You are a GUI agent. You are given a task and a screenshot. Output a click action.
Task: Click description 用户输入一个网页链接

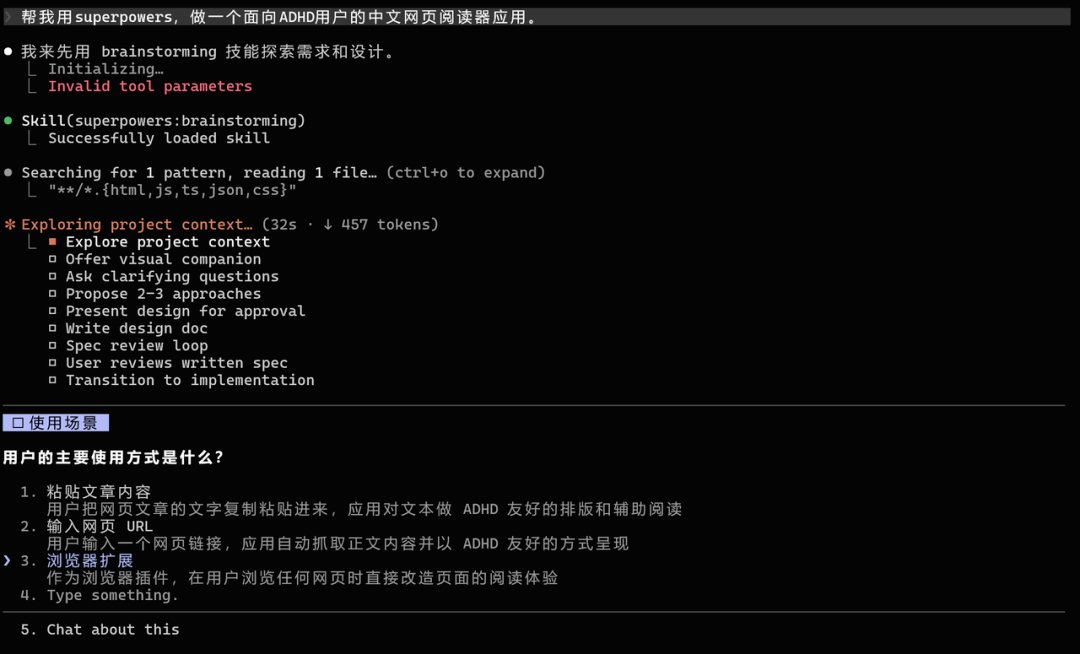pos(338,543)
